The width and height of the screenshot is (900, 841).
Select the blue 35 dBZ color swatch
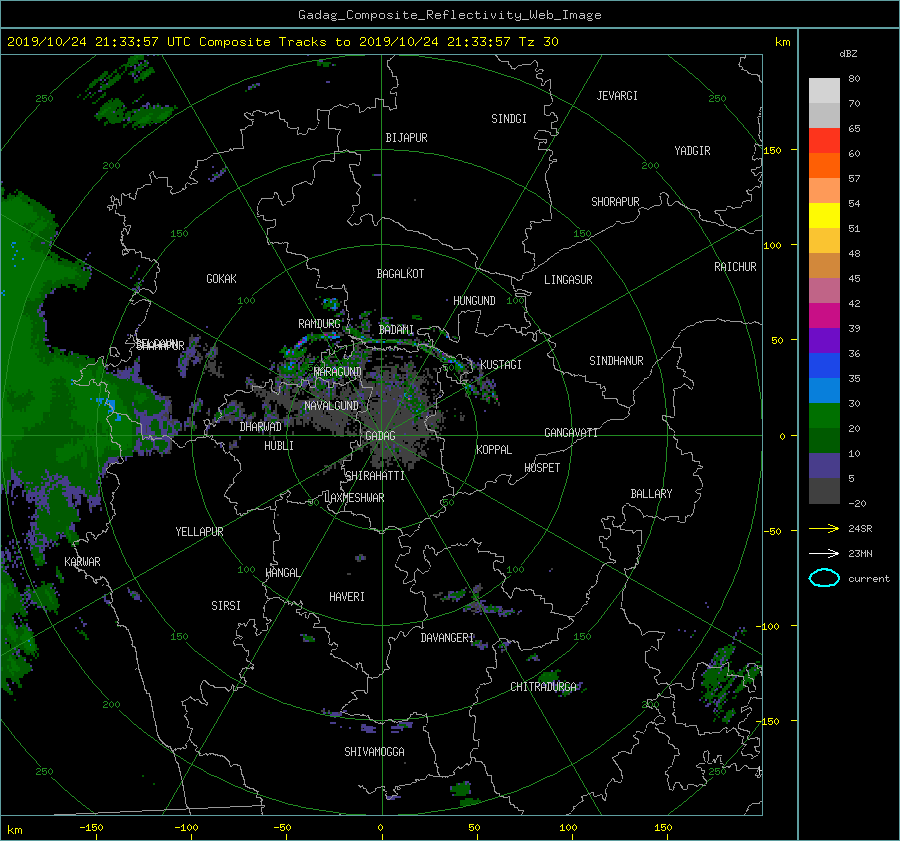click(824, 366)
